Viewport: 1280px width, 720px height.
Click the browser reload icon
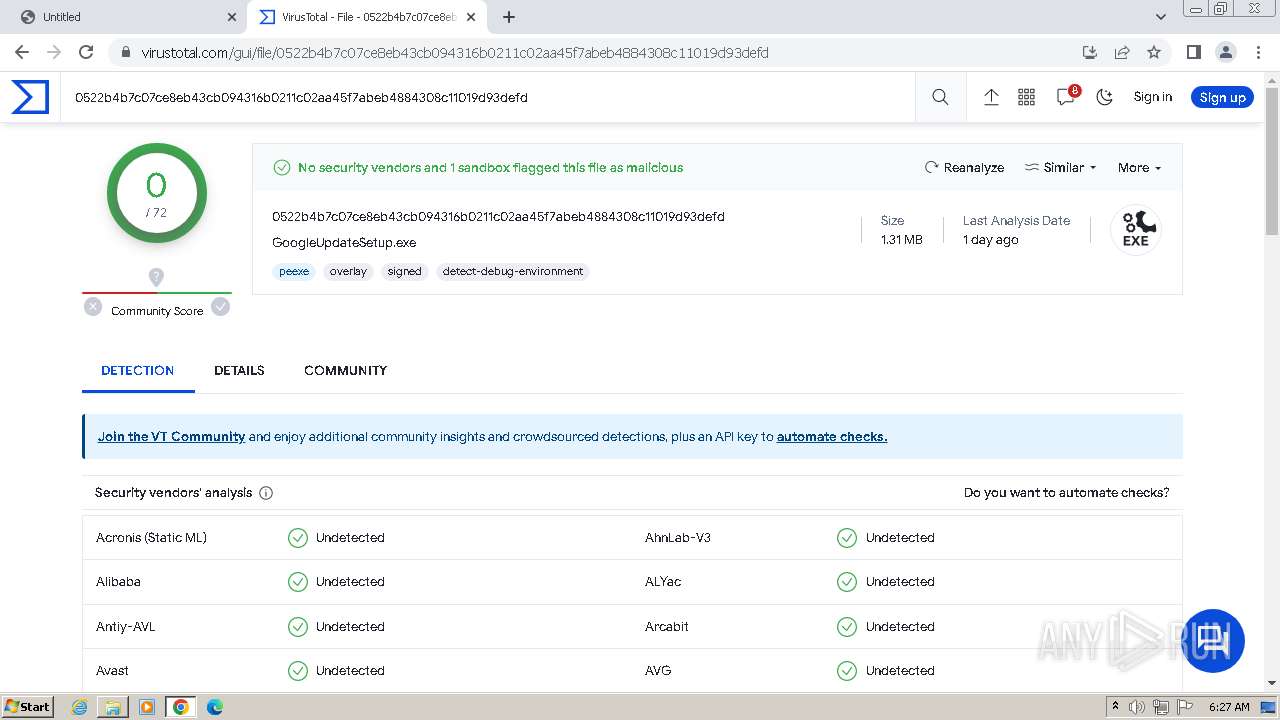86,52
